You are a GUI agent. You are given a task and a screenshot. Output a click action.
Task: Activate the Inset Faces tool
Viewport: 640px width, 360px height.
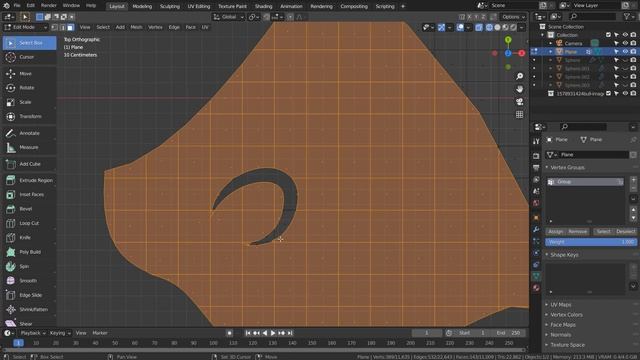(x=29, y=195)
